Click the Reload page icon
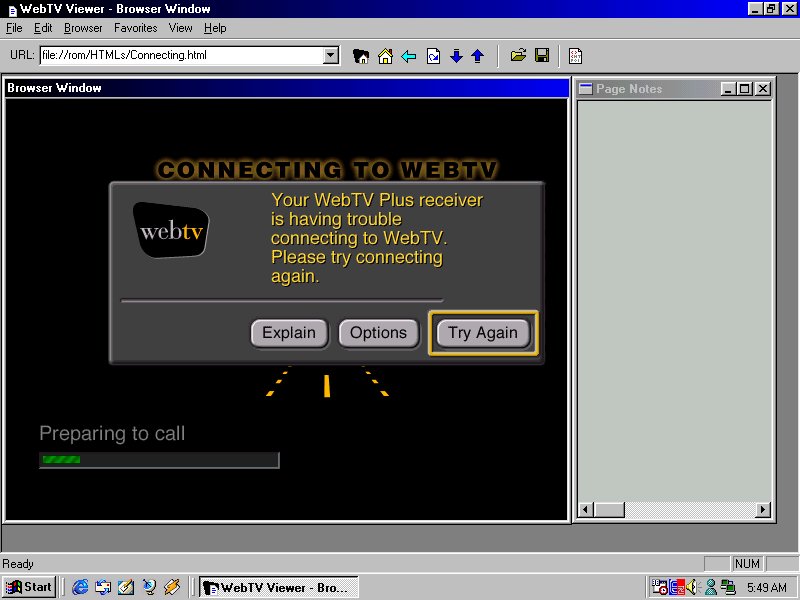The width and height of the screenshot is (800, 600). click(433, 56)
